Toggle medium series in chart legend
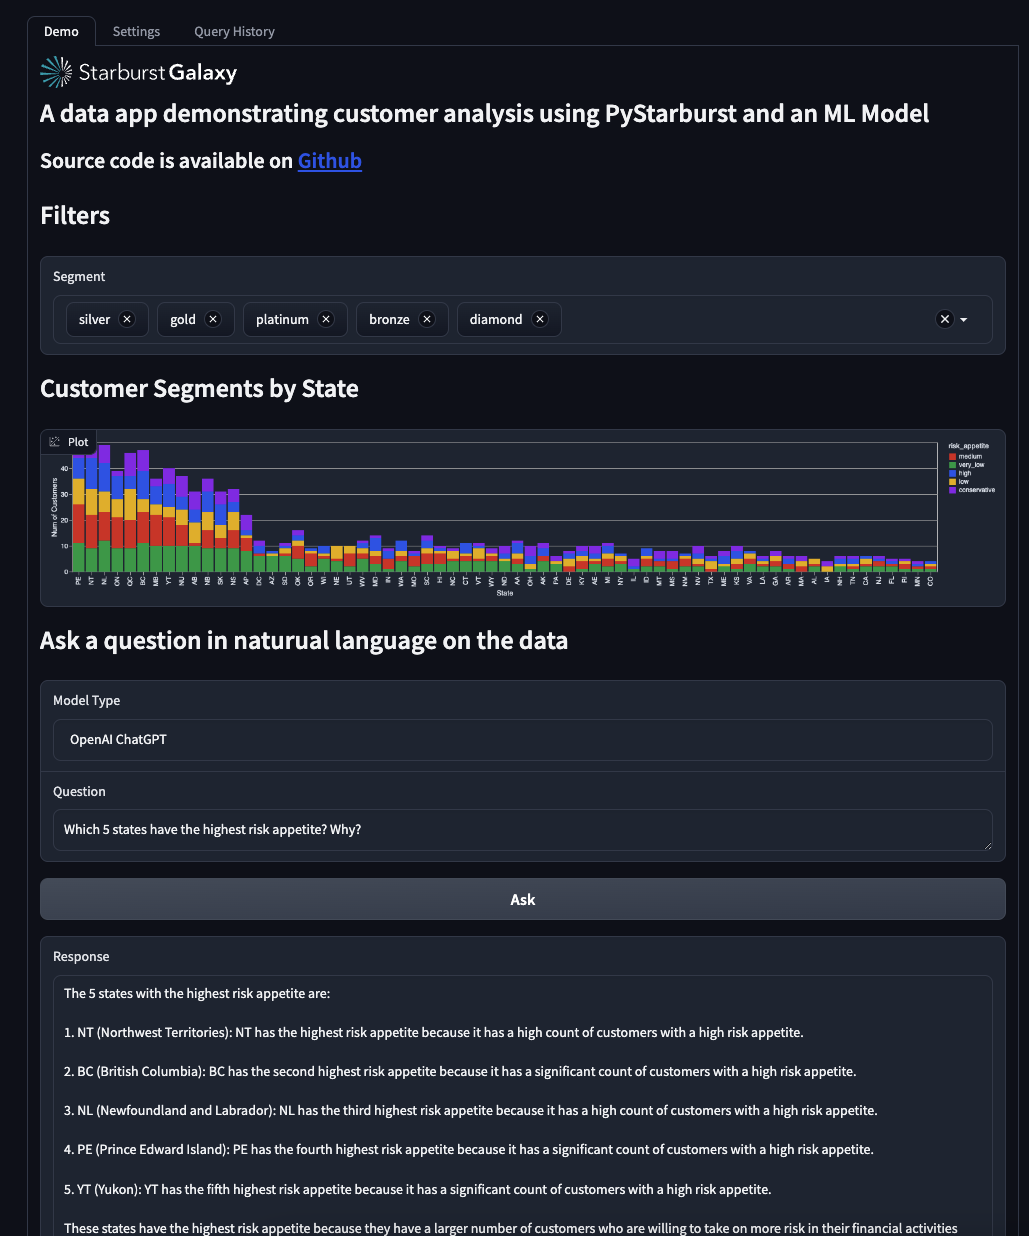The height and width of the screenshot is (1236, 1029). click(x=969, y=456)
